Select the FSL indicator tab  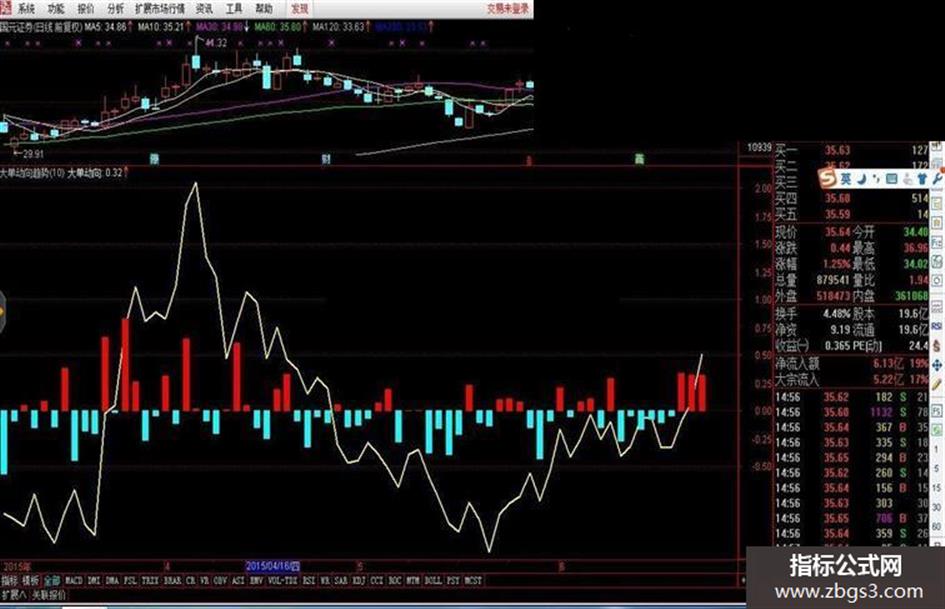pos(130,581)
